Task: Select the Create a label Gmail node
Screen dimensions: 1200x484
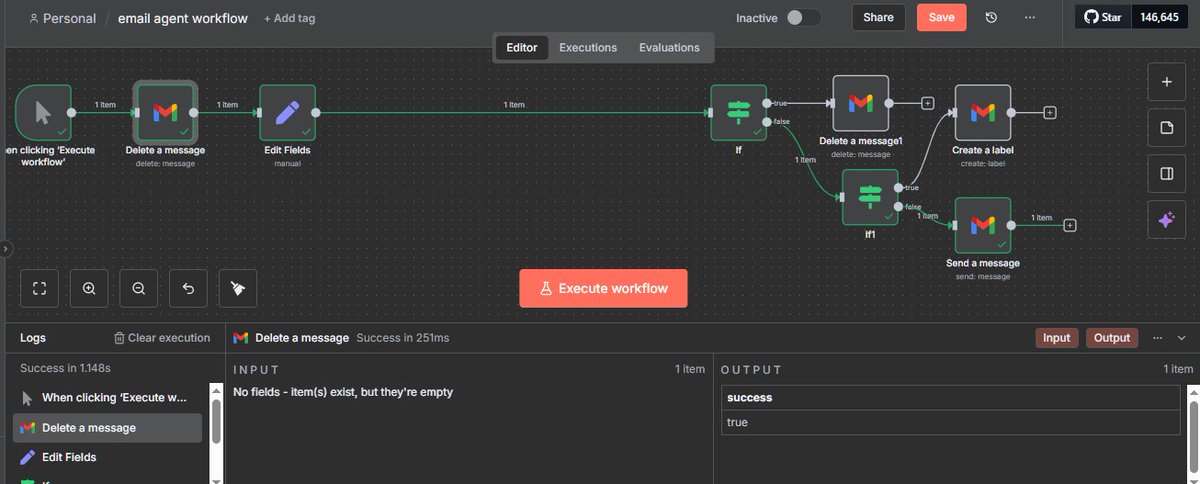Action: [983, 112]
